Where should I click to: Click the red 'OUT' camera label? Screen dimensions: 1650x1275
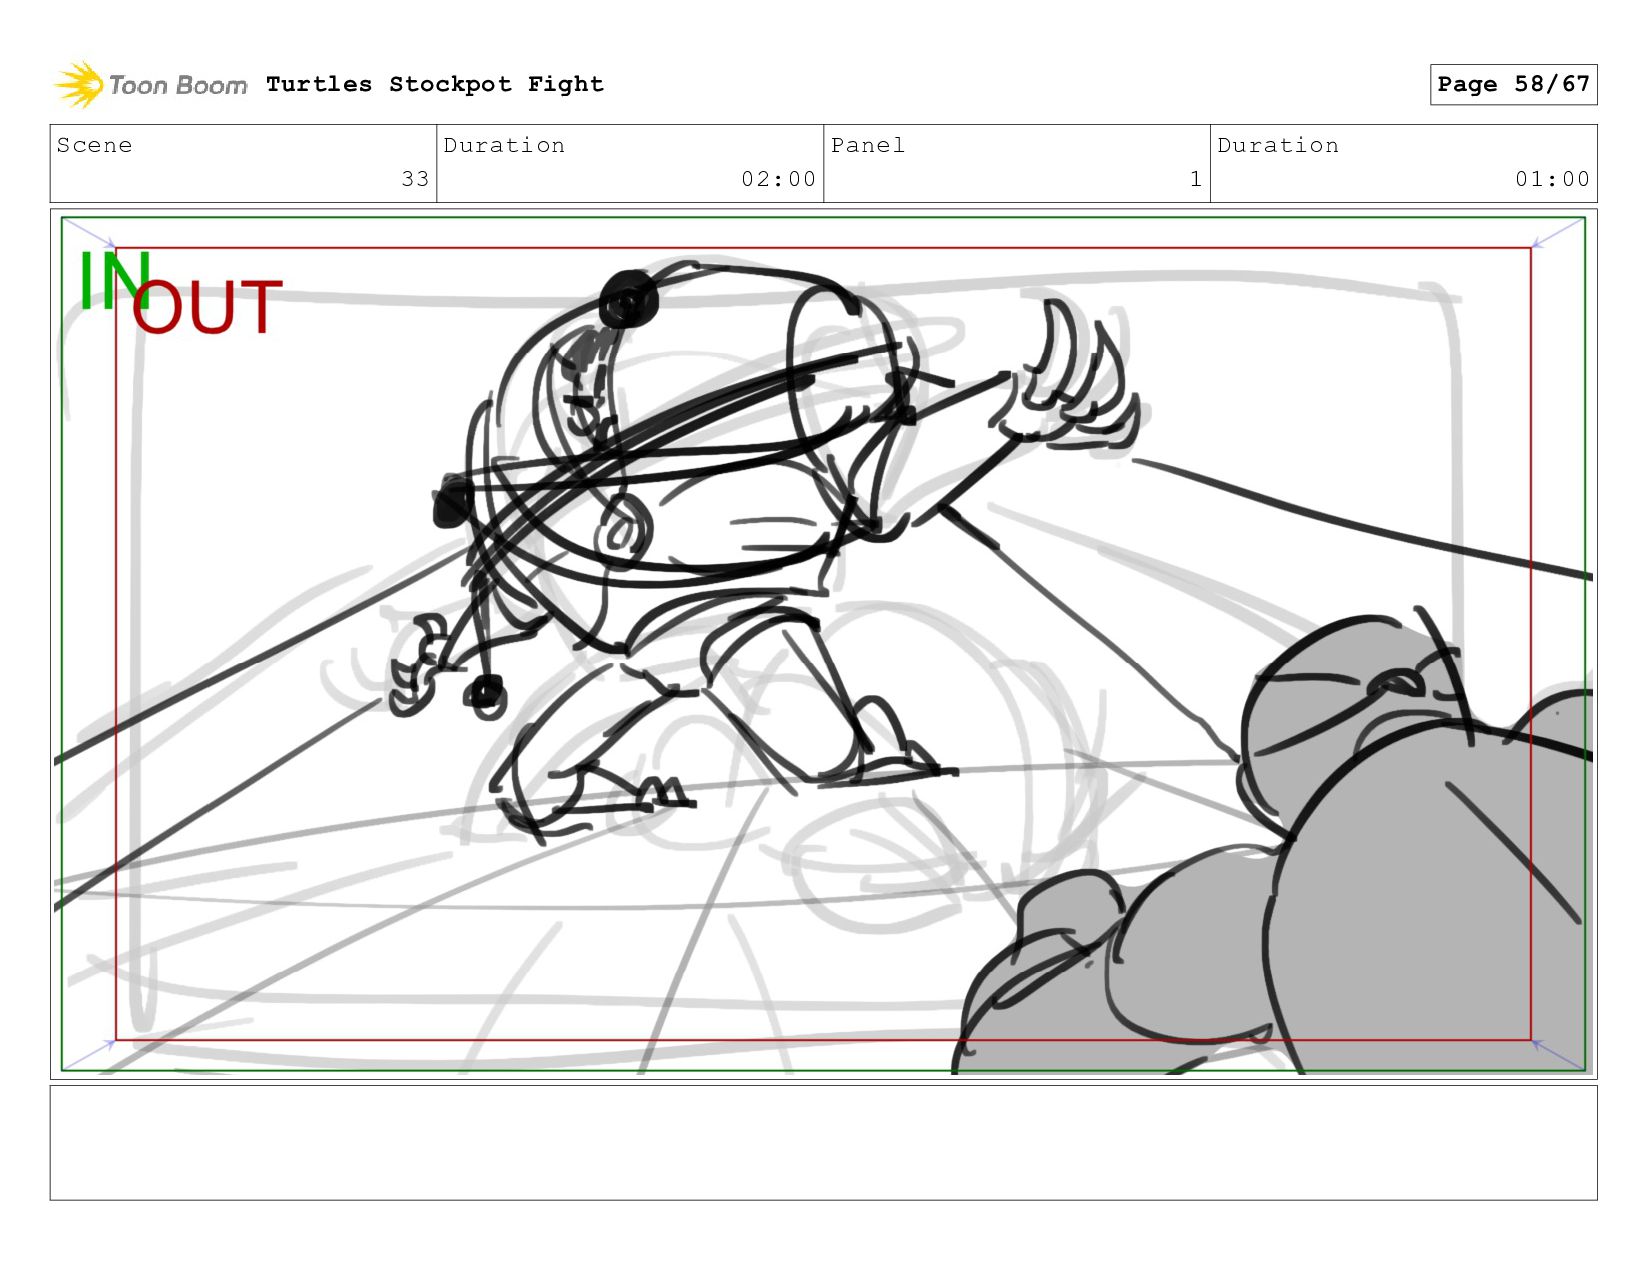click(207, 307)
